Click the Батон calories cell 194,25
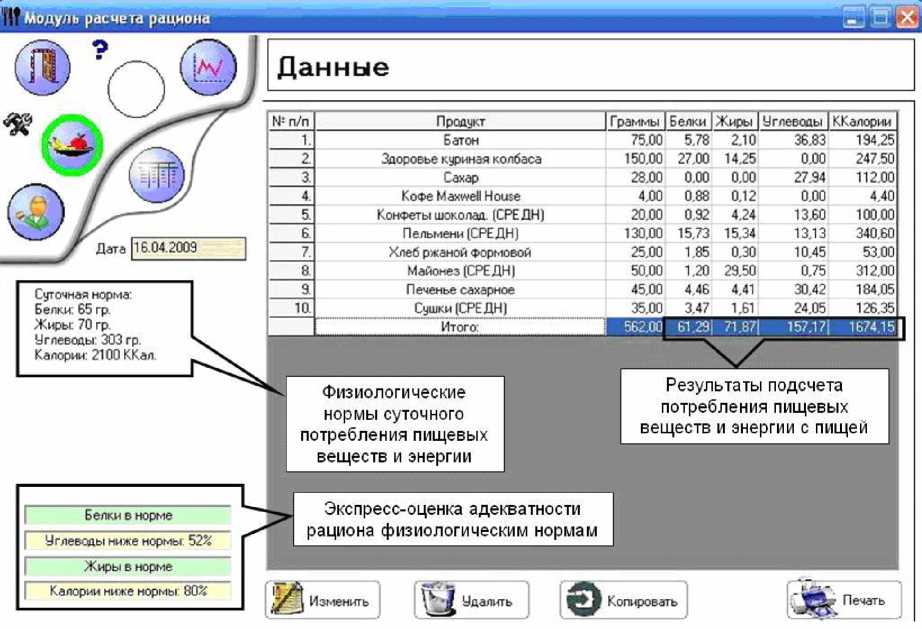 [863, 140]
